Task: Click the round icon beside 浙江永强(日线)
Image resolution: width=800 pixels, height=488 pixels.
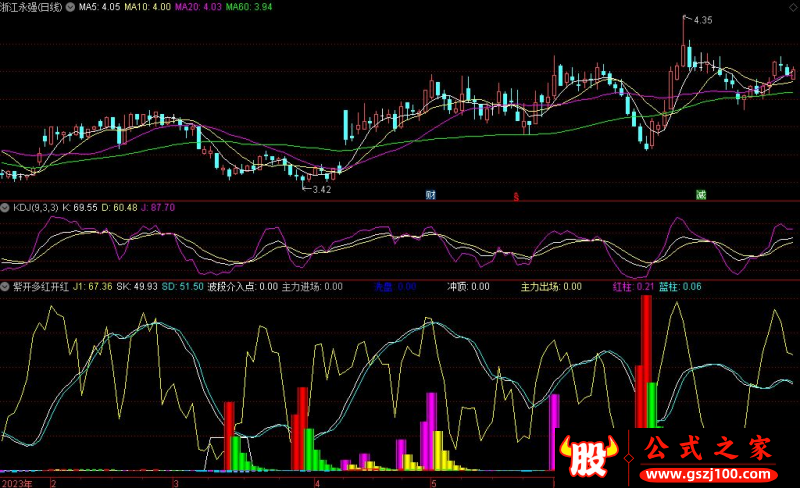Action: click(84, 7)
